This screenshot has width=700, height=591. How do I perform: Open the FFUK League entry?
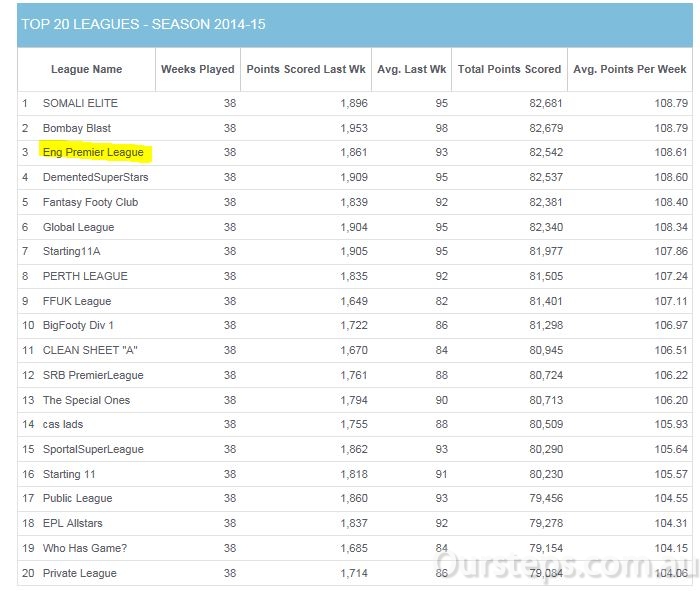click(77, 301)
